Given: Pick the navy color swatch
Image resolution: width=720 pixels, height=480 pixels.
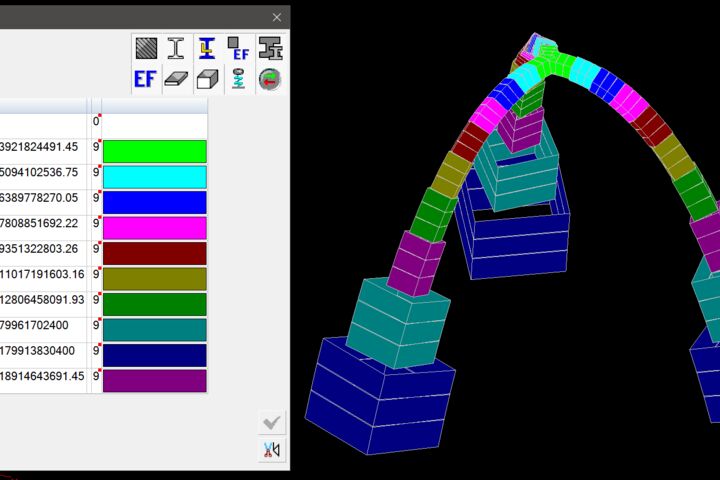Looking at the screenshot, I should coord(155,356).
